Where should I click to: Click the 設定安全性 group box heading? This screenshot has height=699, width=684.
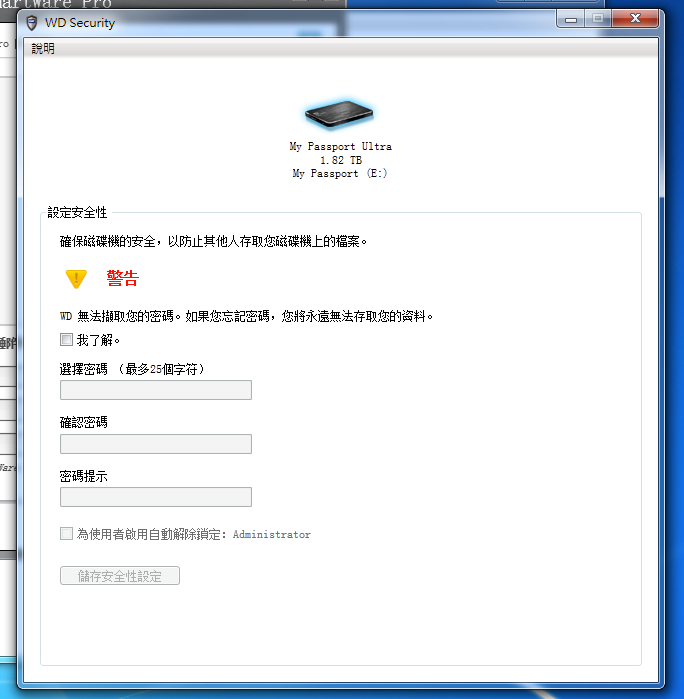pos(77,213)
